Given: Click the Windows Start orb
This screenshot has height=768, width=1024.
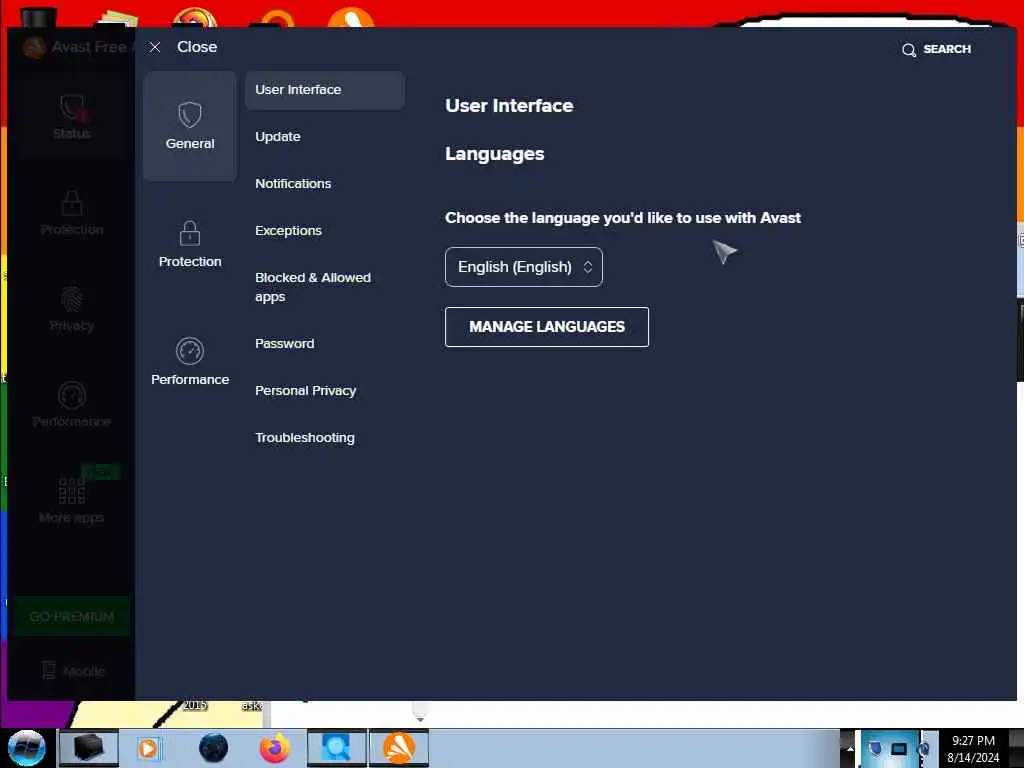Looking at the screenshot, I should tap(27, 748).
